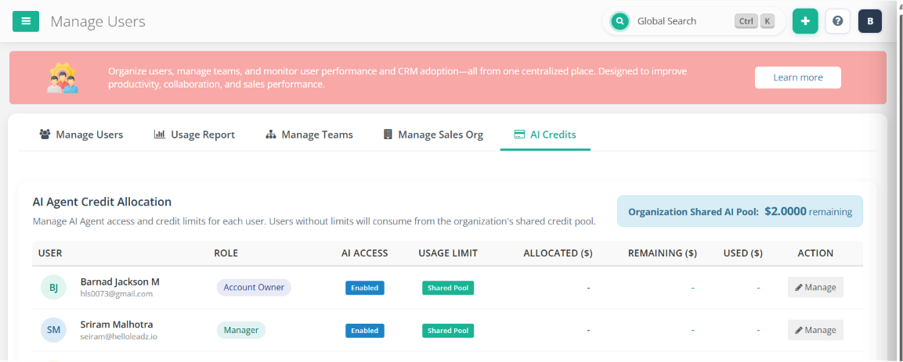Screen dimensions: 903x362
Task: Open the help question mark icon
Action: coord(838,21)
